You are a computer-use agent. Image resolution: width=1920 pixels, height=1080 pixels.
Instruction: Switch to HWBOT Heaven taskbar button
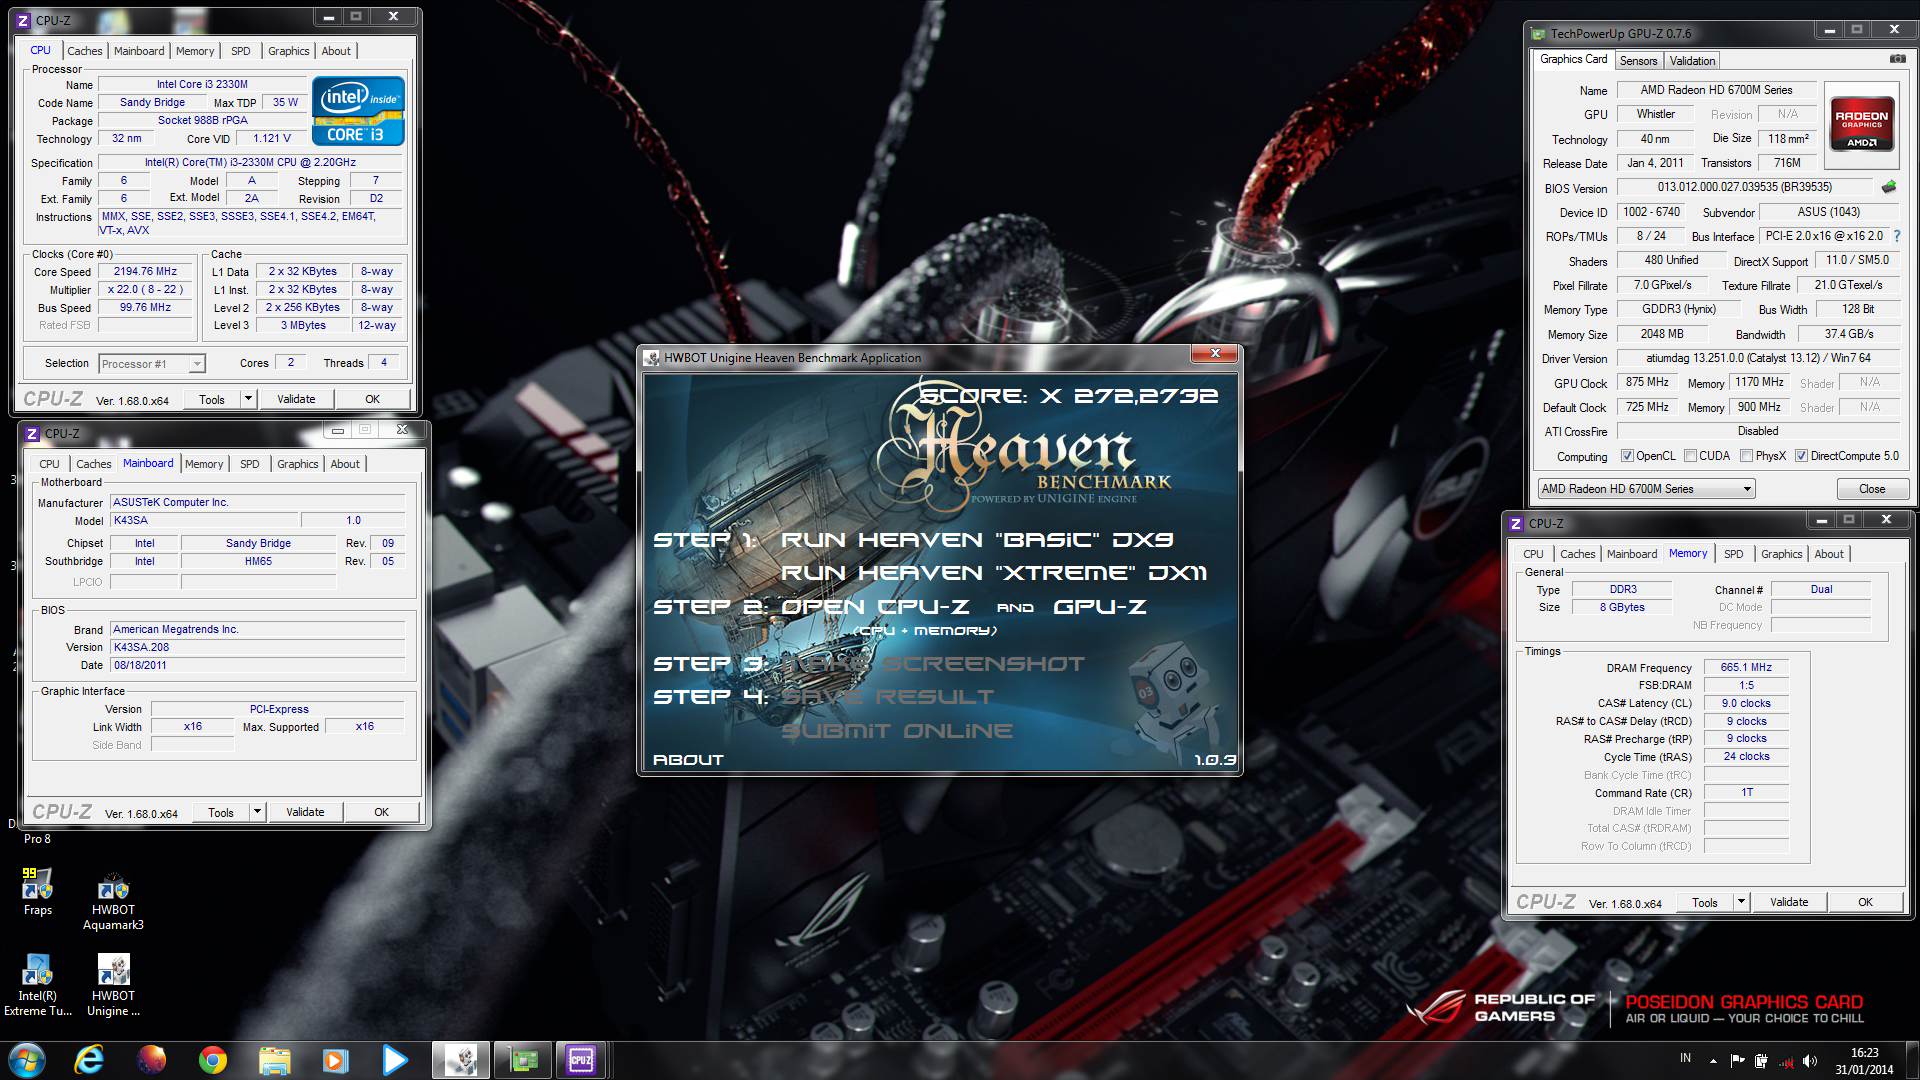tap(461, 1060)
